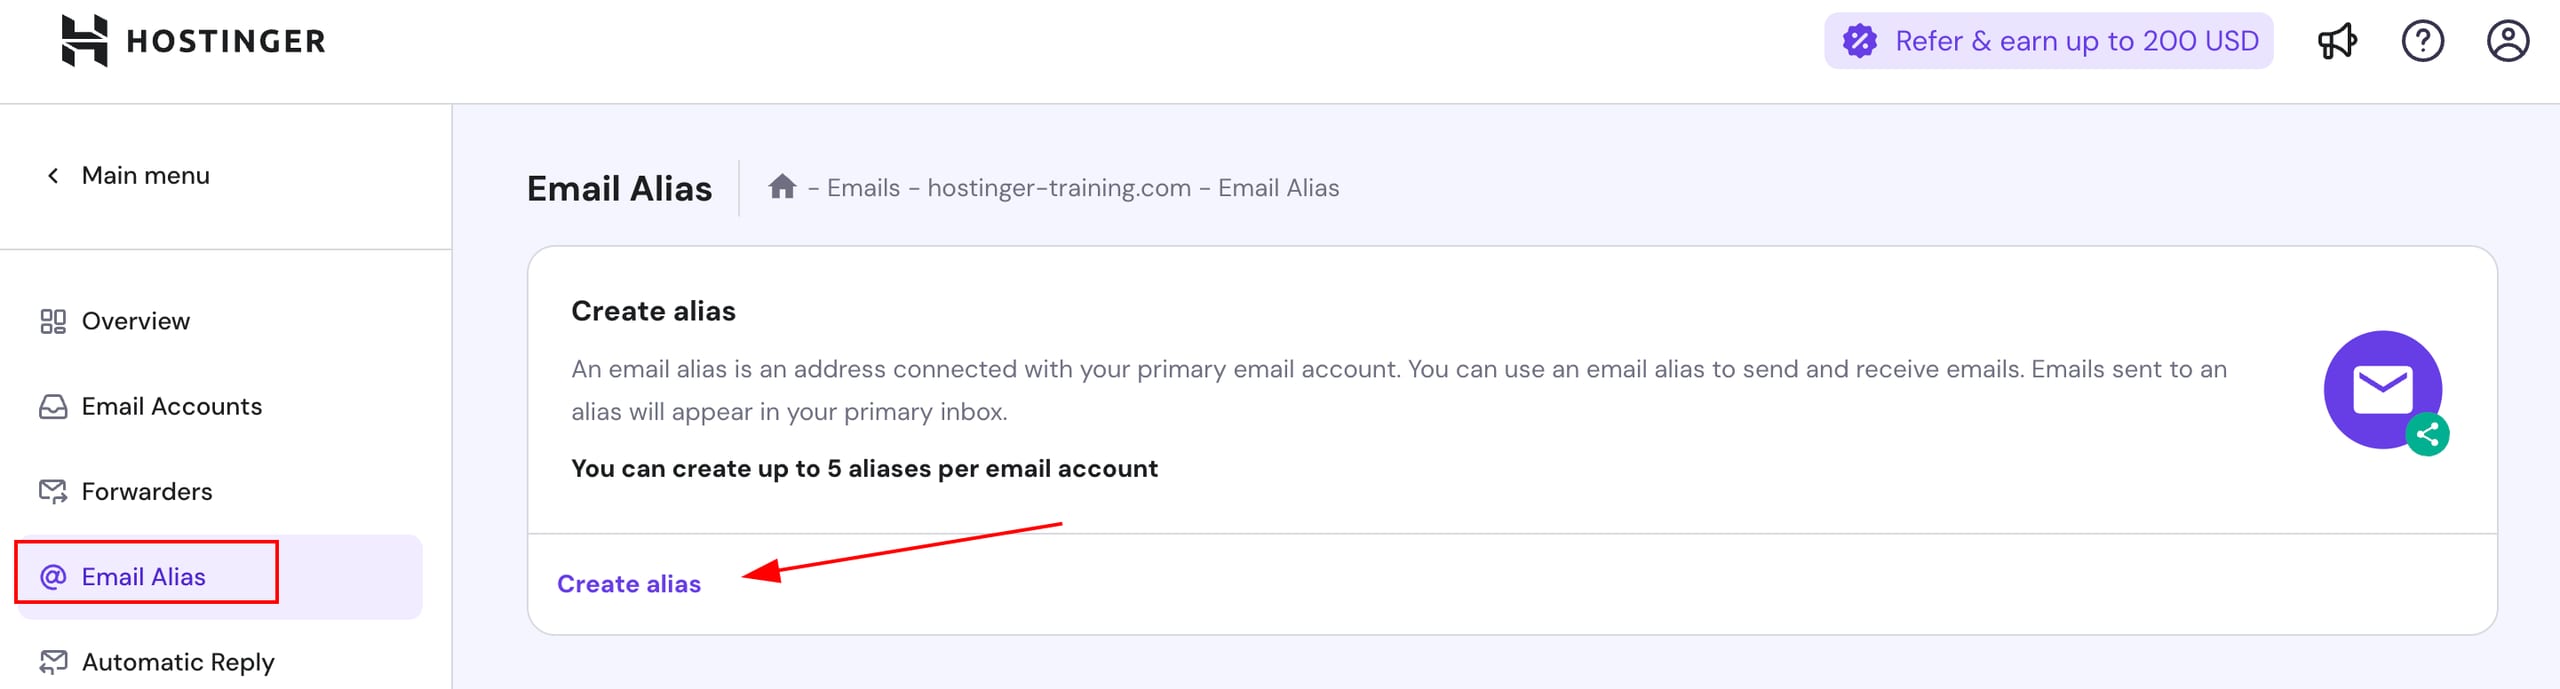This screenshot has width=2560, height=689.
Task: Open Email Accounts in the sidebar
Action: pyautogui.click(x=172, y=407)
